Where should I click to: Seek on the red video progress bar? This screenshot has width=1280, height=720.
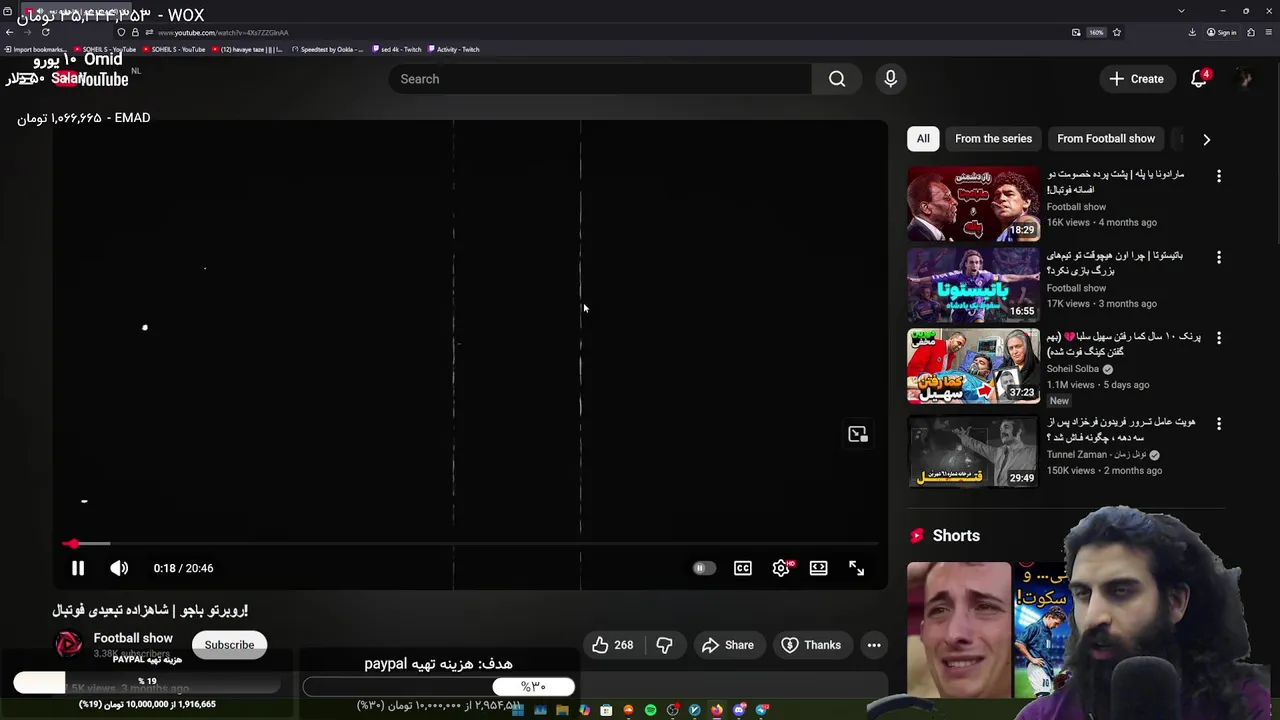[470, 544]
